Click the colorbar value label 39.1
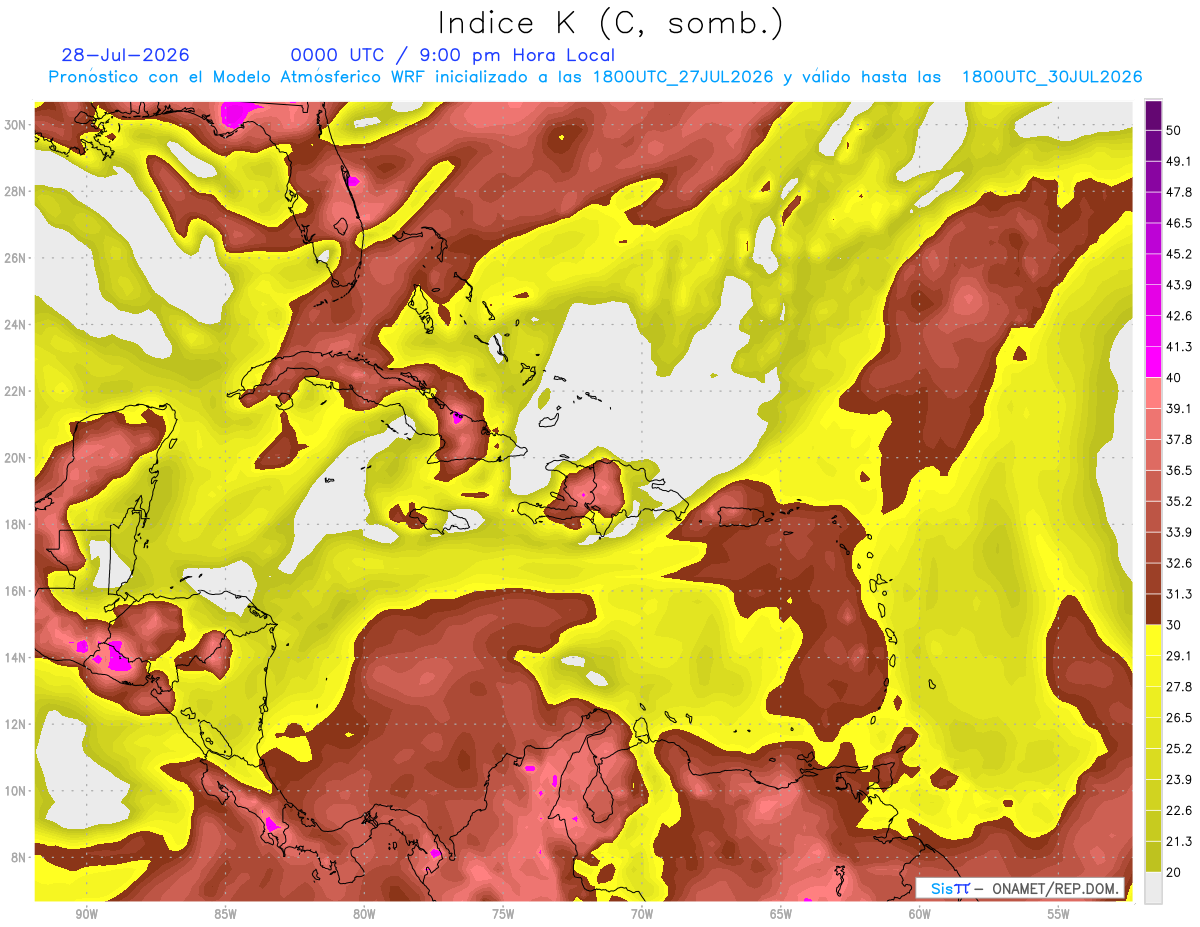 (x=1179, y=408)
